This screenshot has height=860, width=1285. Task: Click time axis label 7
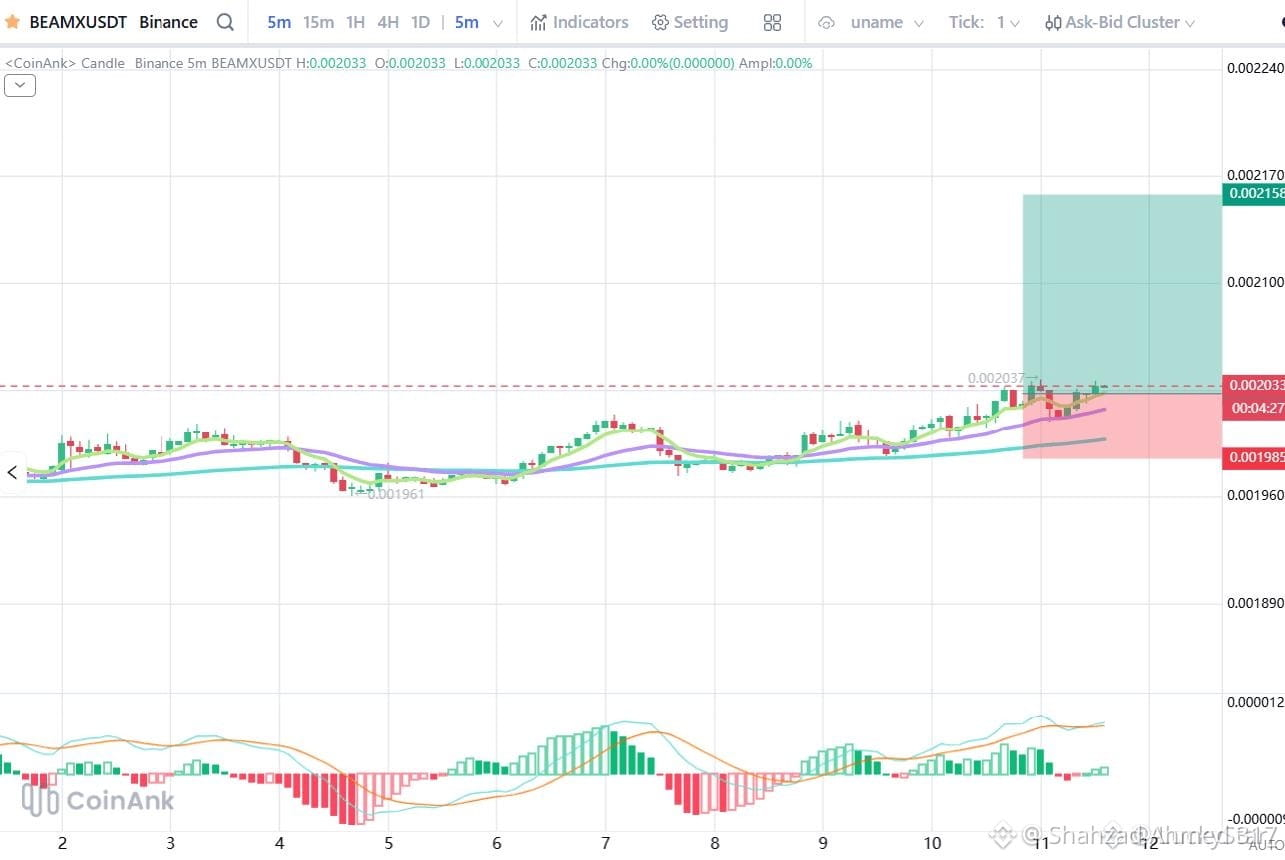tap(606, 843)
